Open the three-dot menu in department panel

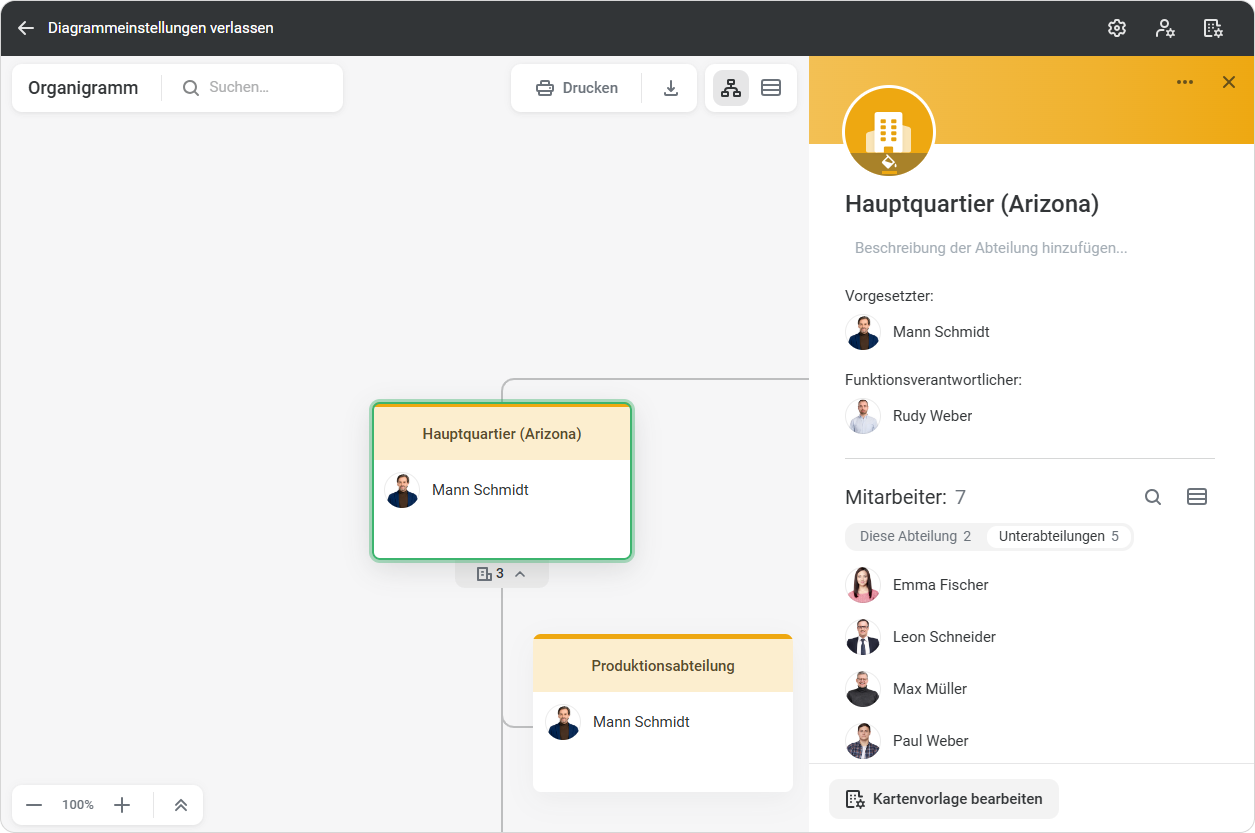coord(1185,82)
